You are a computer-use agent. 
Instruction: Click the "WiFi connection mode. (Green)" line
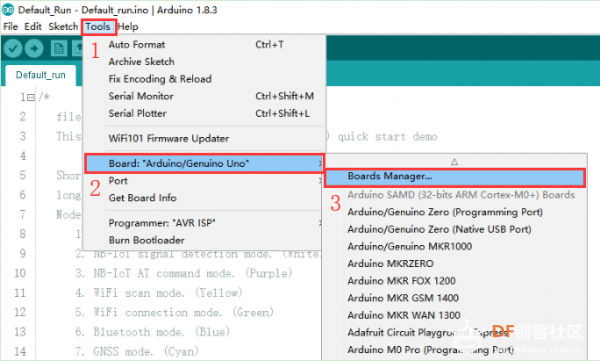[x=174, y=313]
